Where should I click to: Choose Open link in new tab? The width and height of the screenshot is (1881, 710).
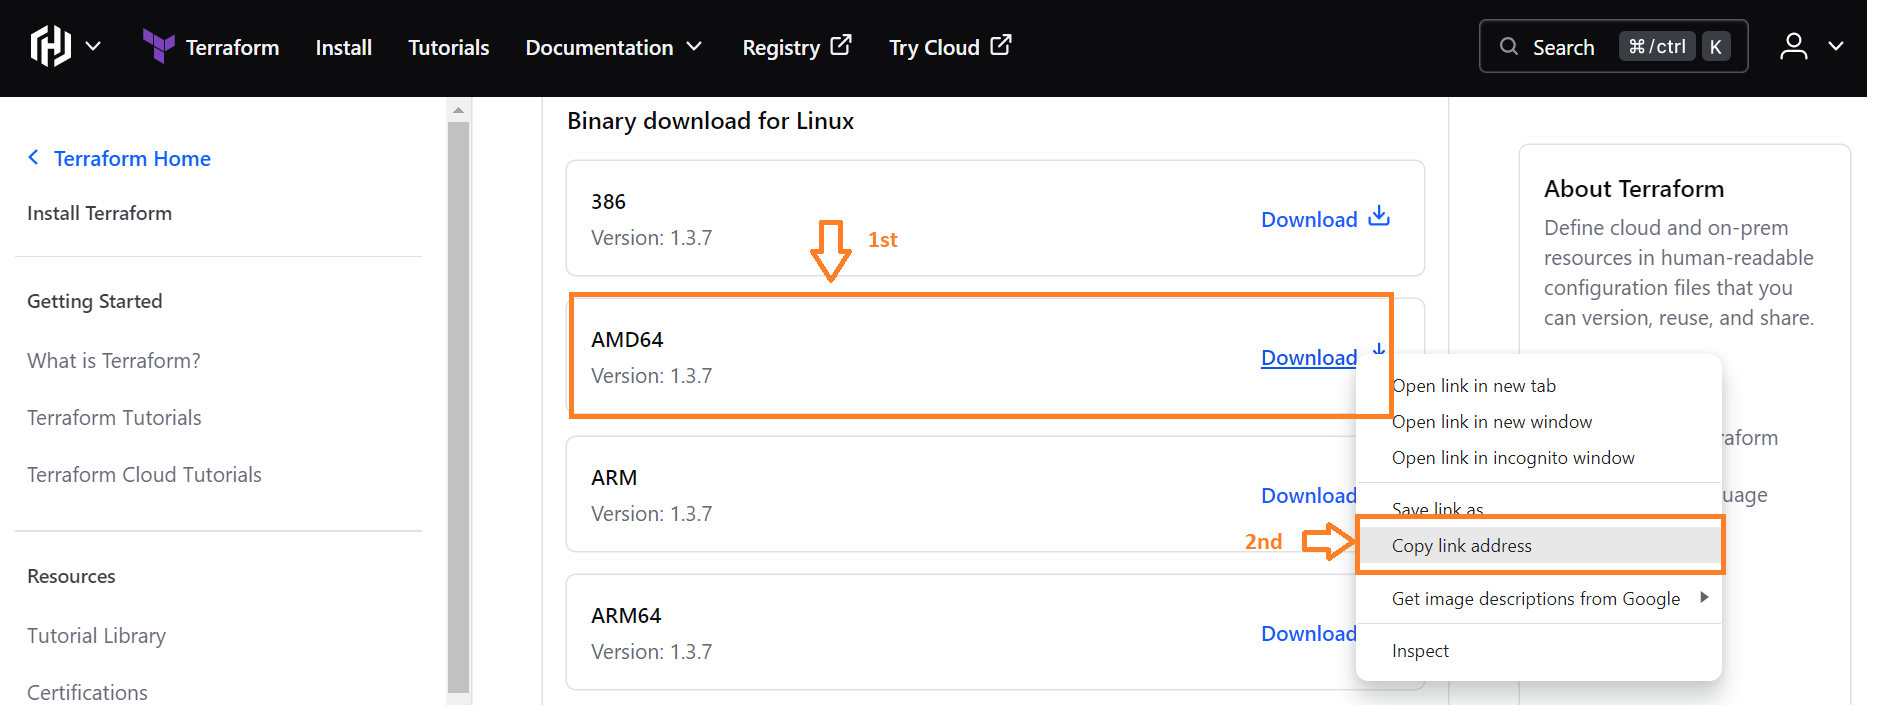[1474, 386]
